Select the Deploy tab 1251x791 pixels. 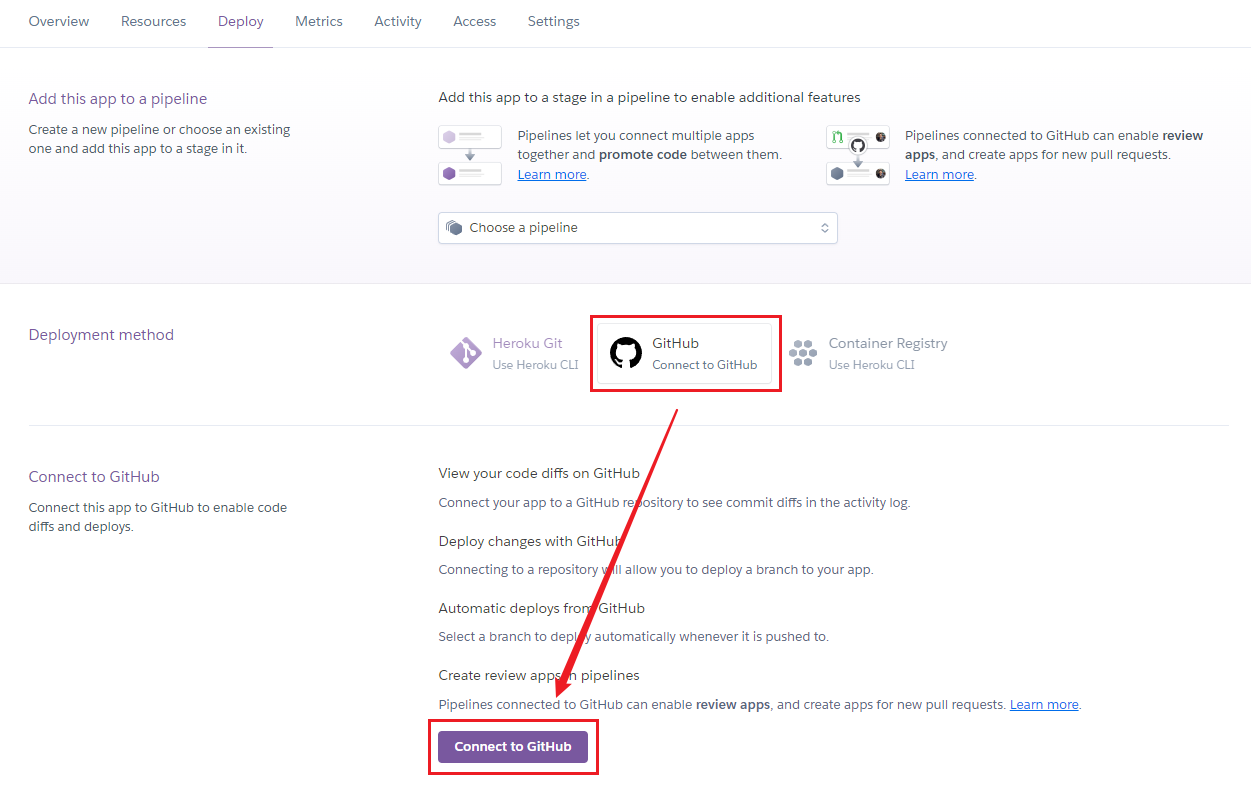(241, 21)
